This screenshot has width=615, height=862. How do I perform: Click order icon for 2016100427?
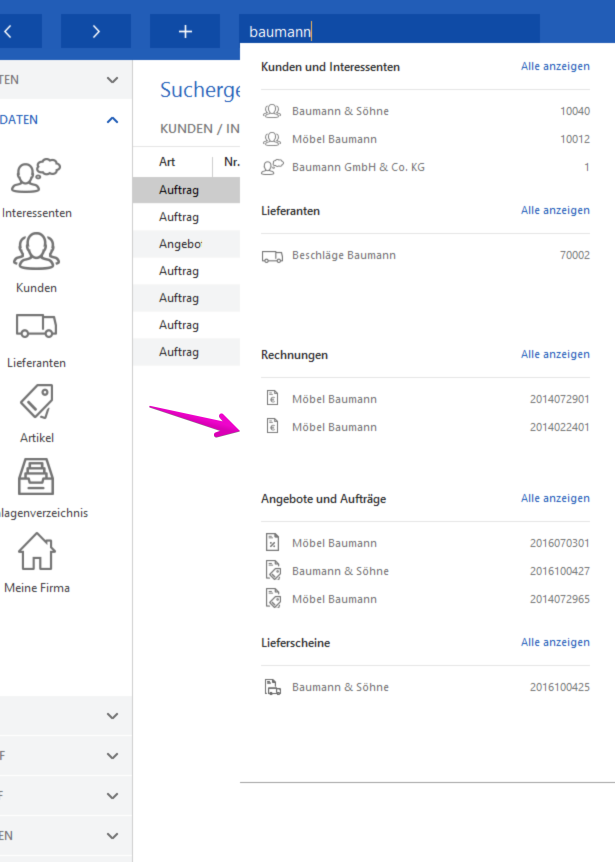pyautogui.click(x=273, y=570)
